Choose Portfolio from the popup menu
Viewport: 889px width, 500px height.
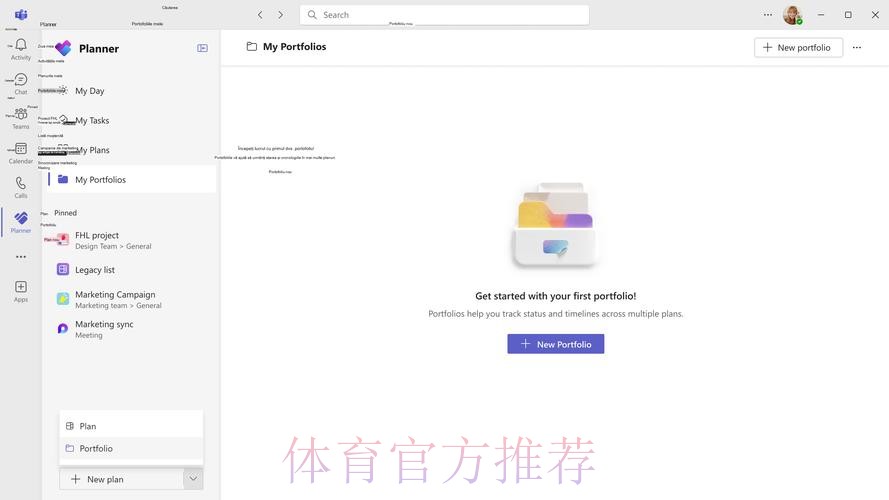pyautogui.click(x=96, y=449)
